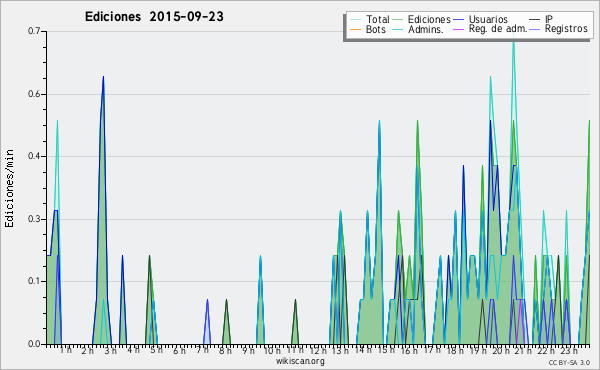The image size is (600, 370).
Task: Click the 5 h x-axis label
Action: pos(156,350)
